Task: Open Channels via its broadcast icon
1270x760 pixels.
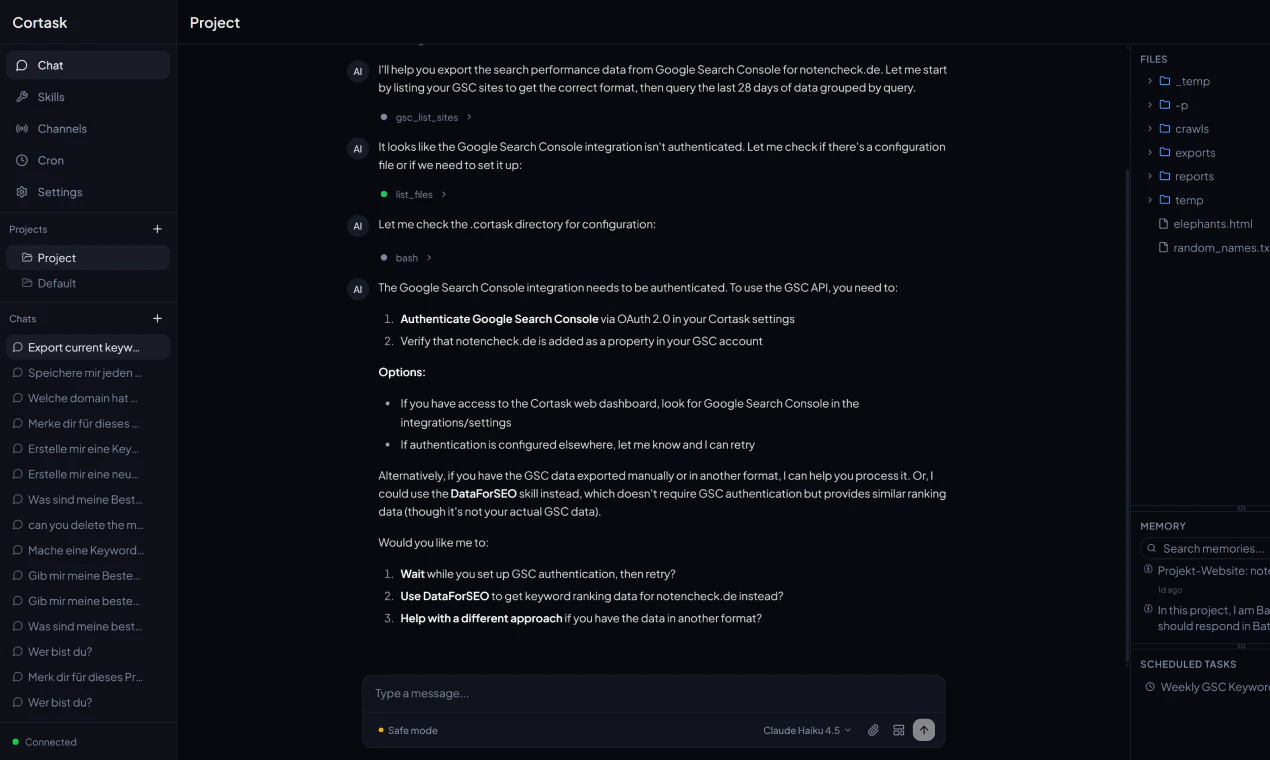Action: (x=22, y=129)
